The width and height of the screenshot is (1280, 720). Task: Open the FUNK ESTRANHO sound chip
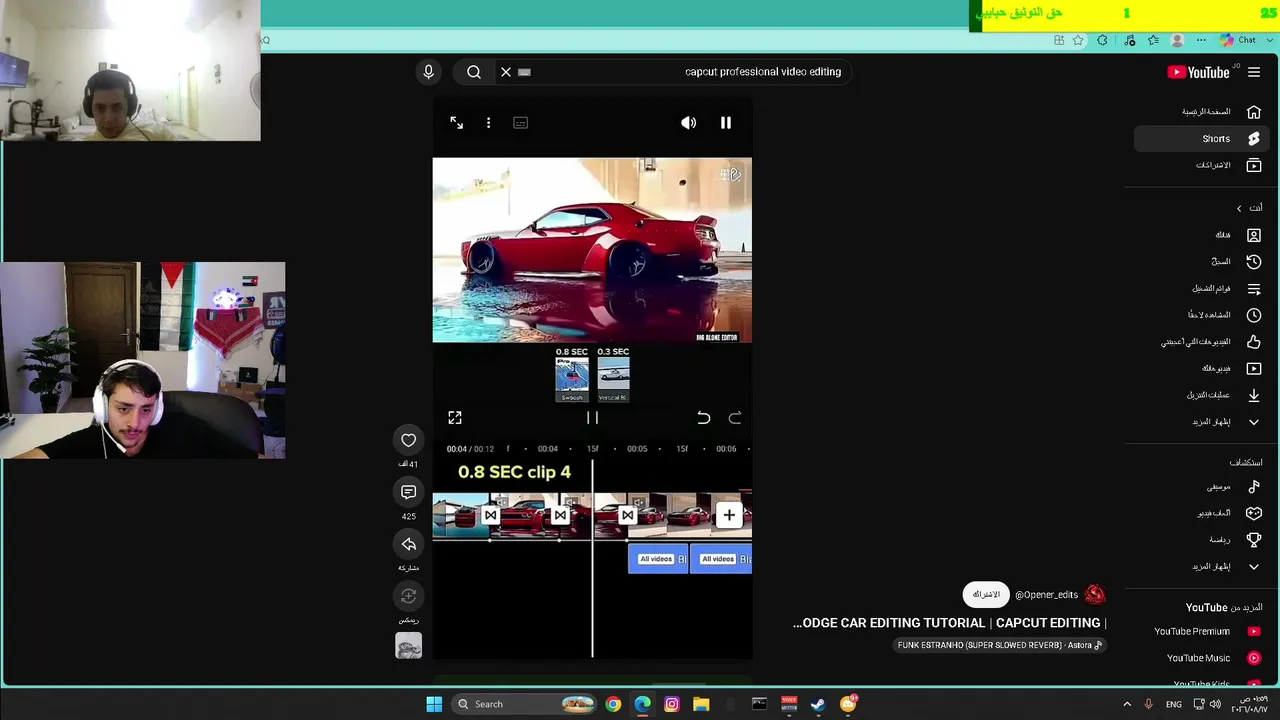pyautogui.click(x=1000, y=645)
